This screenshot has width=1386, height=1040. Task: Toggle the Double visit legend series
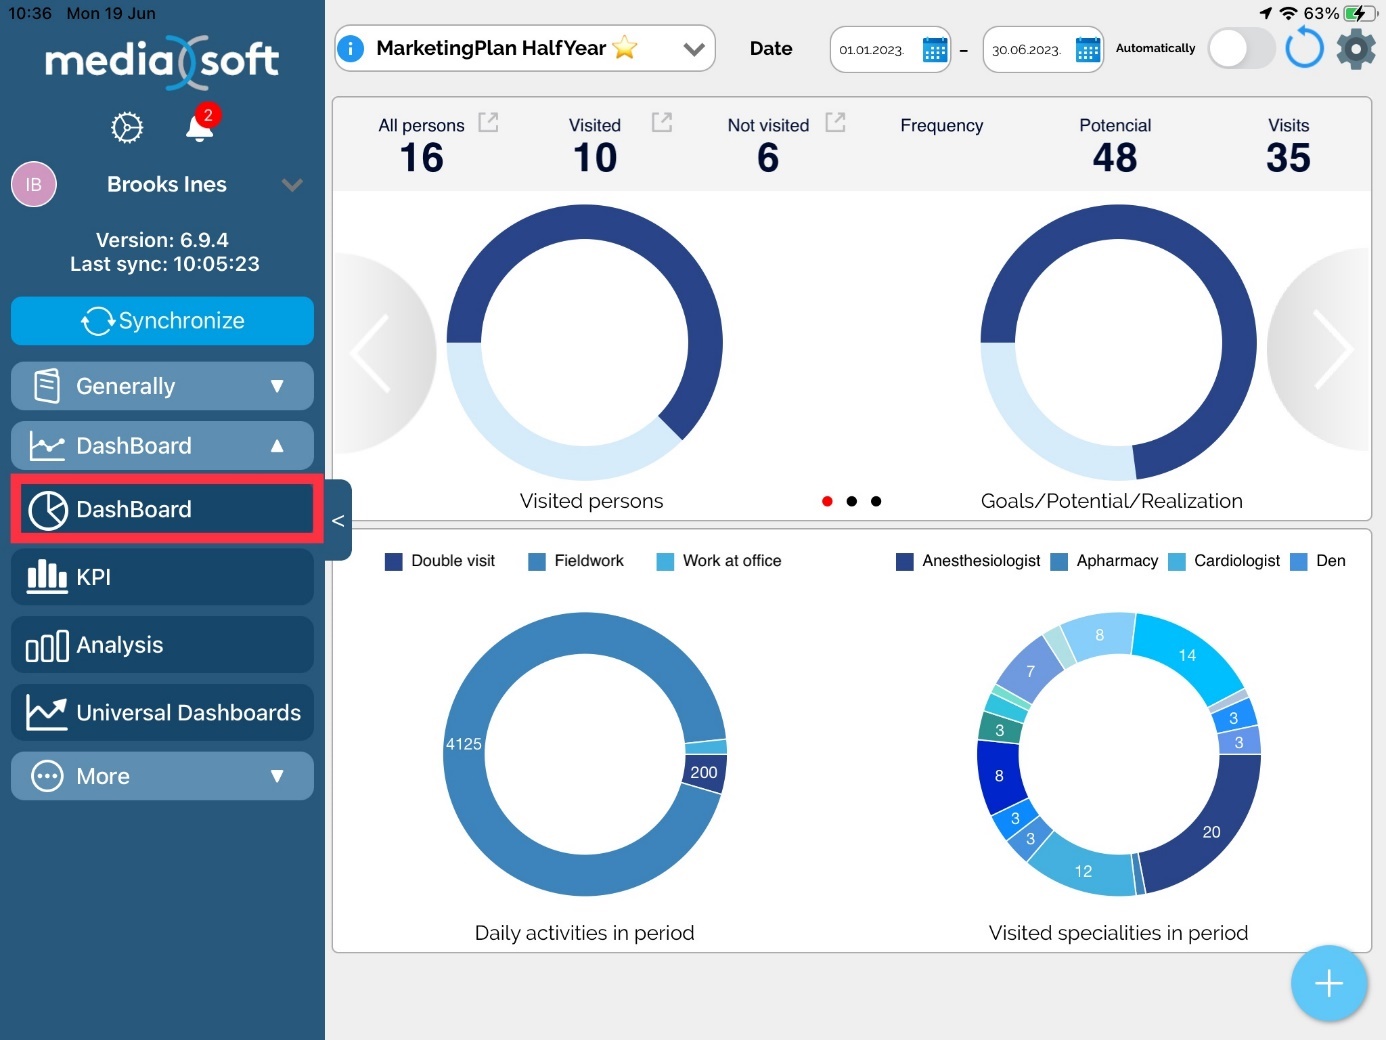coord(440,561)
